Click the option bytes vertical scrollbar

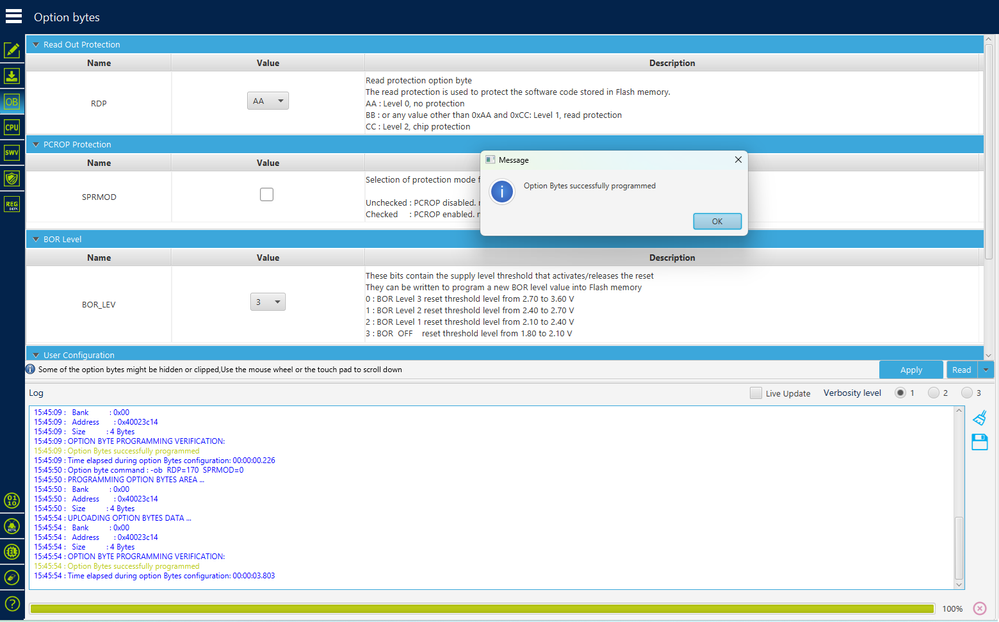988,151
